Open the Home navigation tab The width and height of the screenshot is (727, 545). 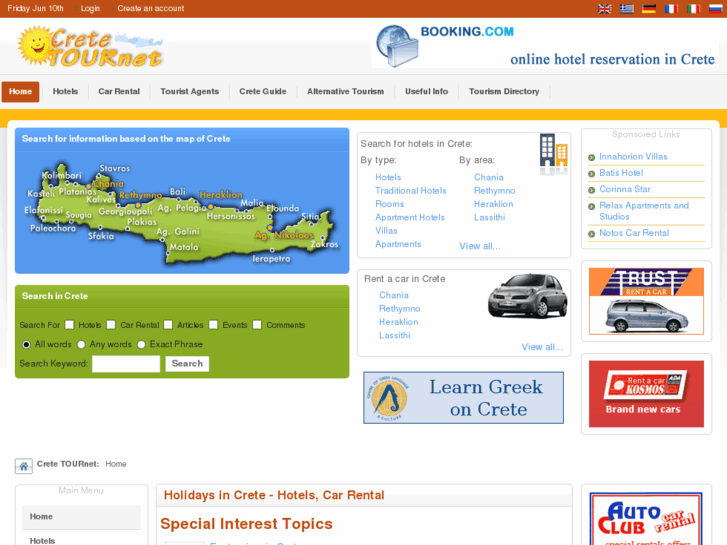pos(20,91)
